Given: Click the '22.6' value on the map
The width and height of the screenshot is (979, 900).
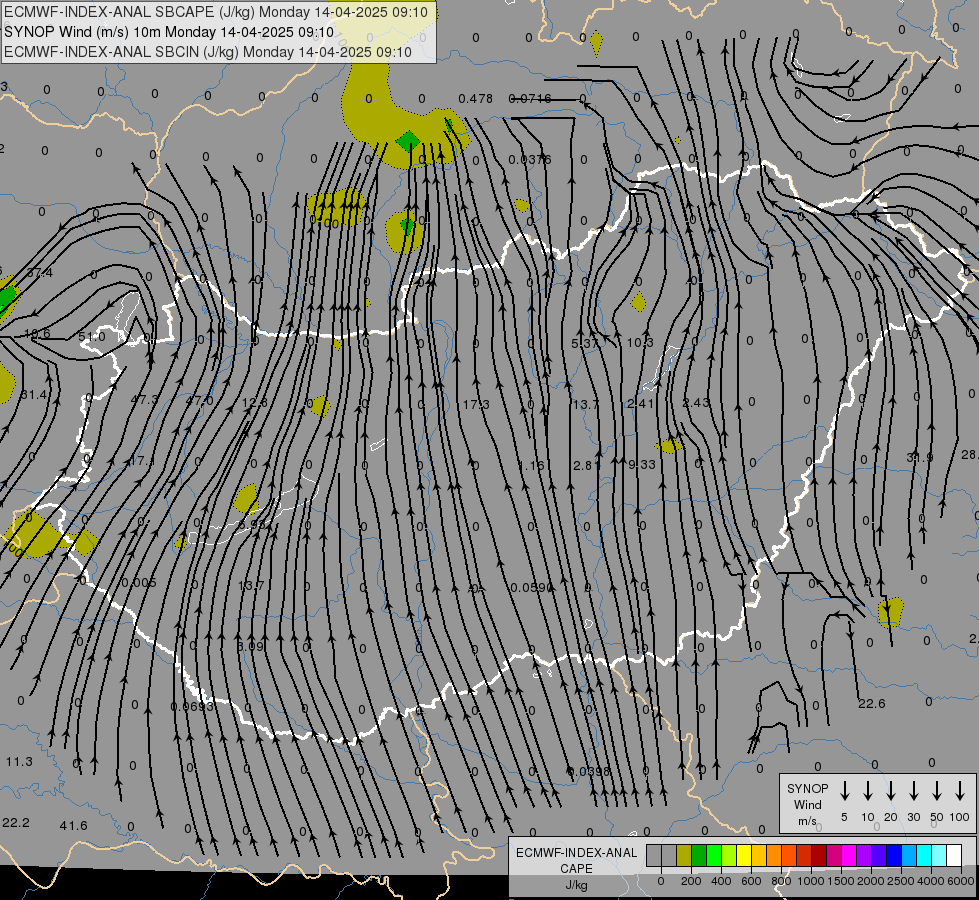Looking at the screenshot, I should (x=872, y=704).
